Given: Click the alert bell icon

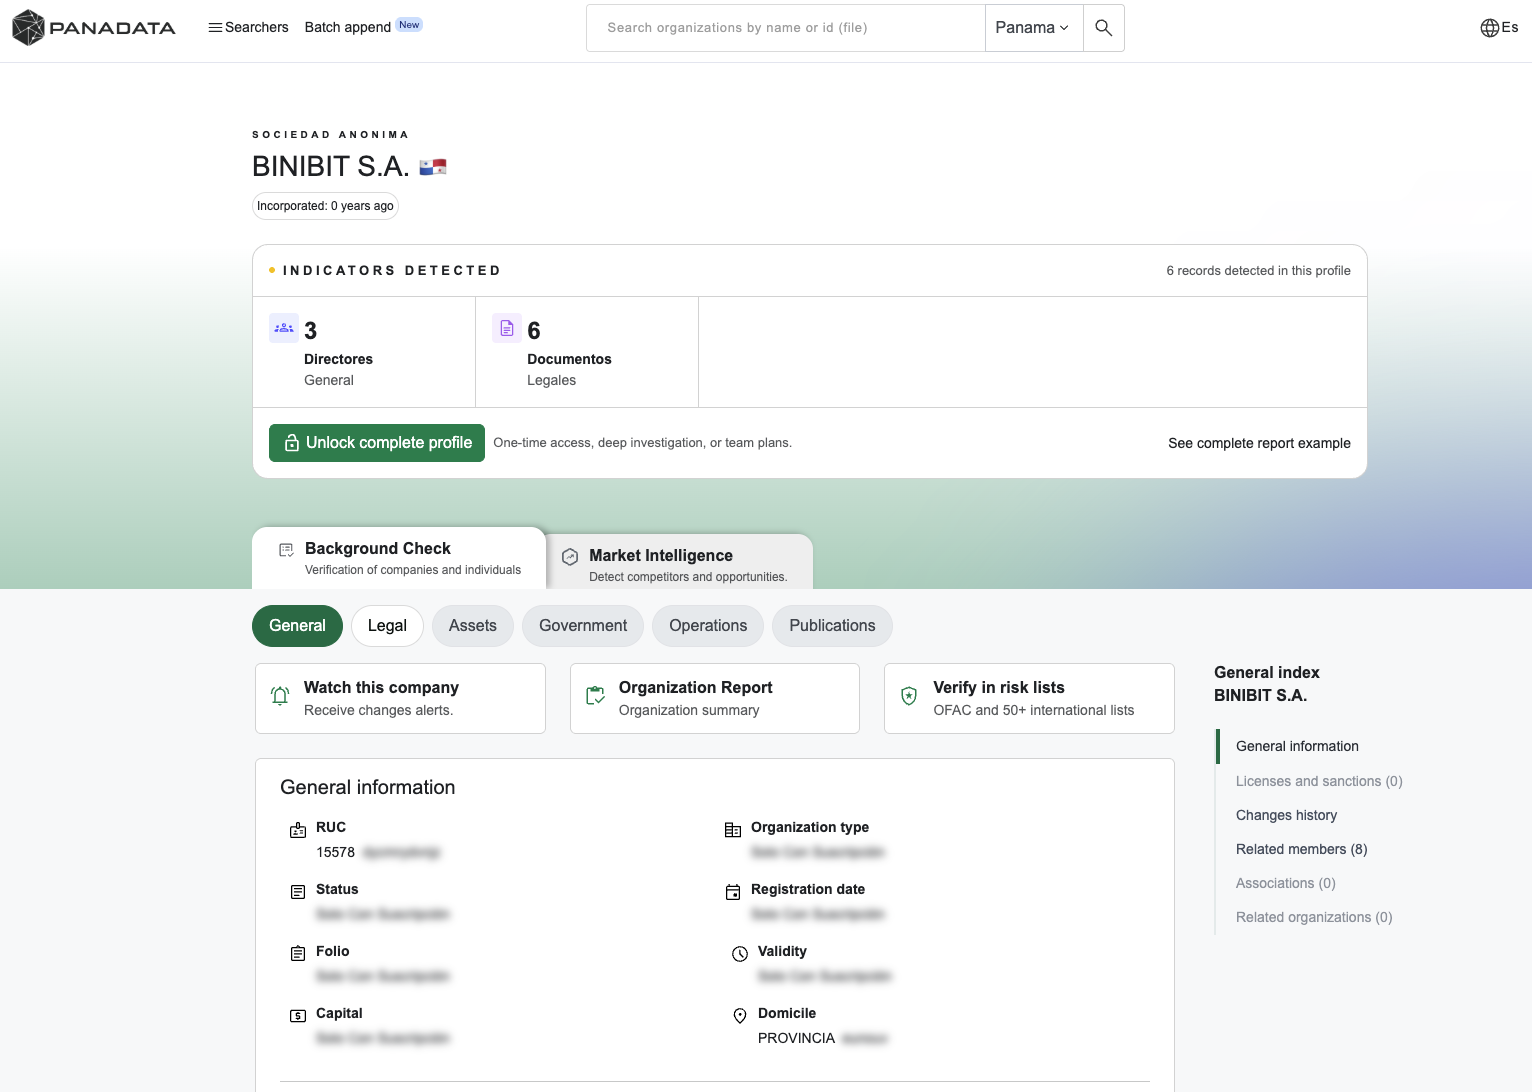Looking at the screenshot, I should coord(280,696).
